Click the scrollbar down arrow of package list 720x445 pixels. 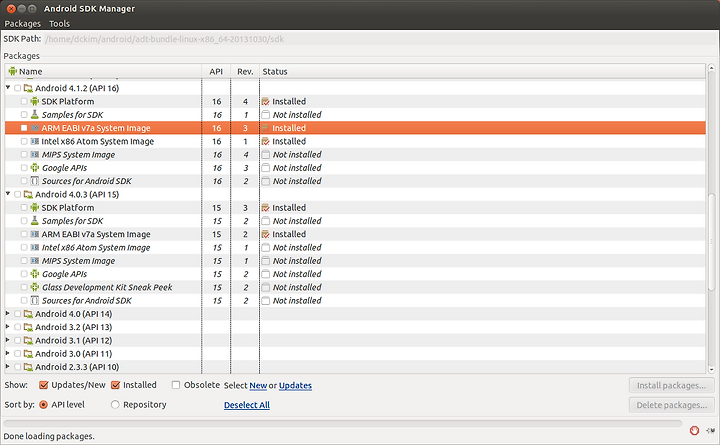coord(711,369)
